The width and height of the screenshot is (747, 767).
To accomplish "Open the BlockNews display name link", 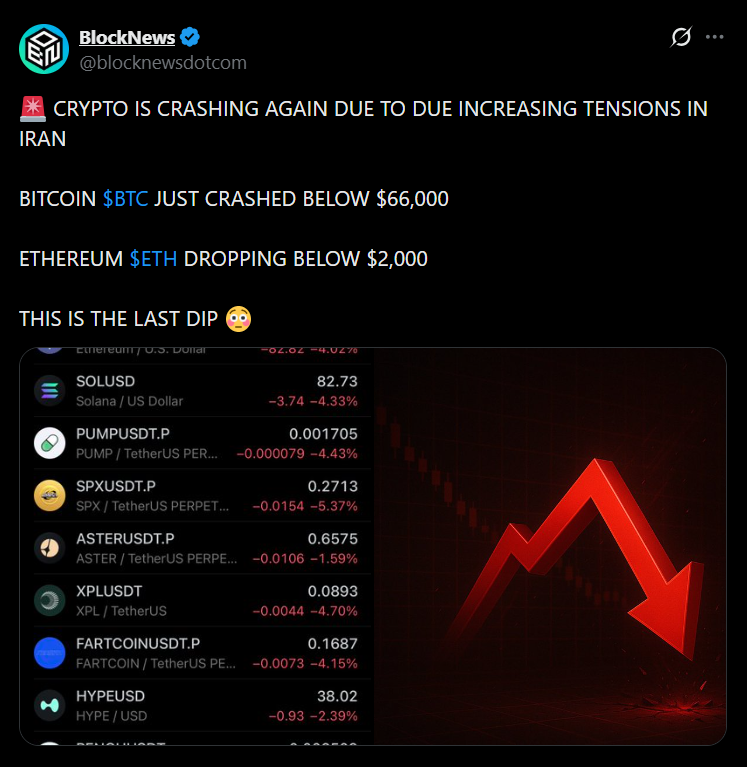I will point(127,38).
